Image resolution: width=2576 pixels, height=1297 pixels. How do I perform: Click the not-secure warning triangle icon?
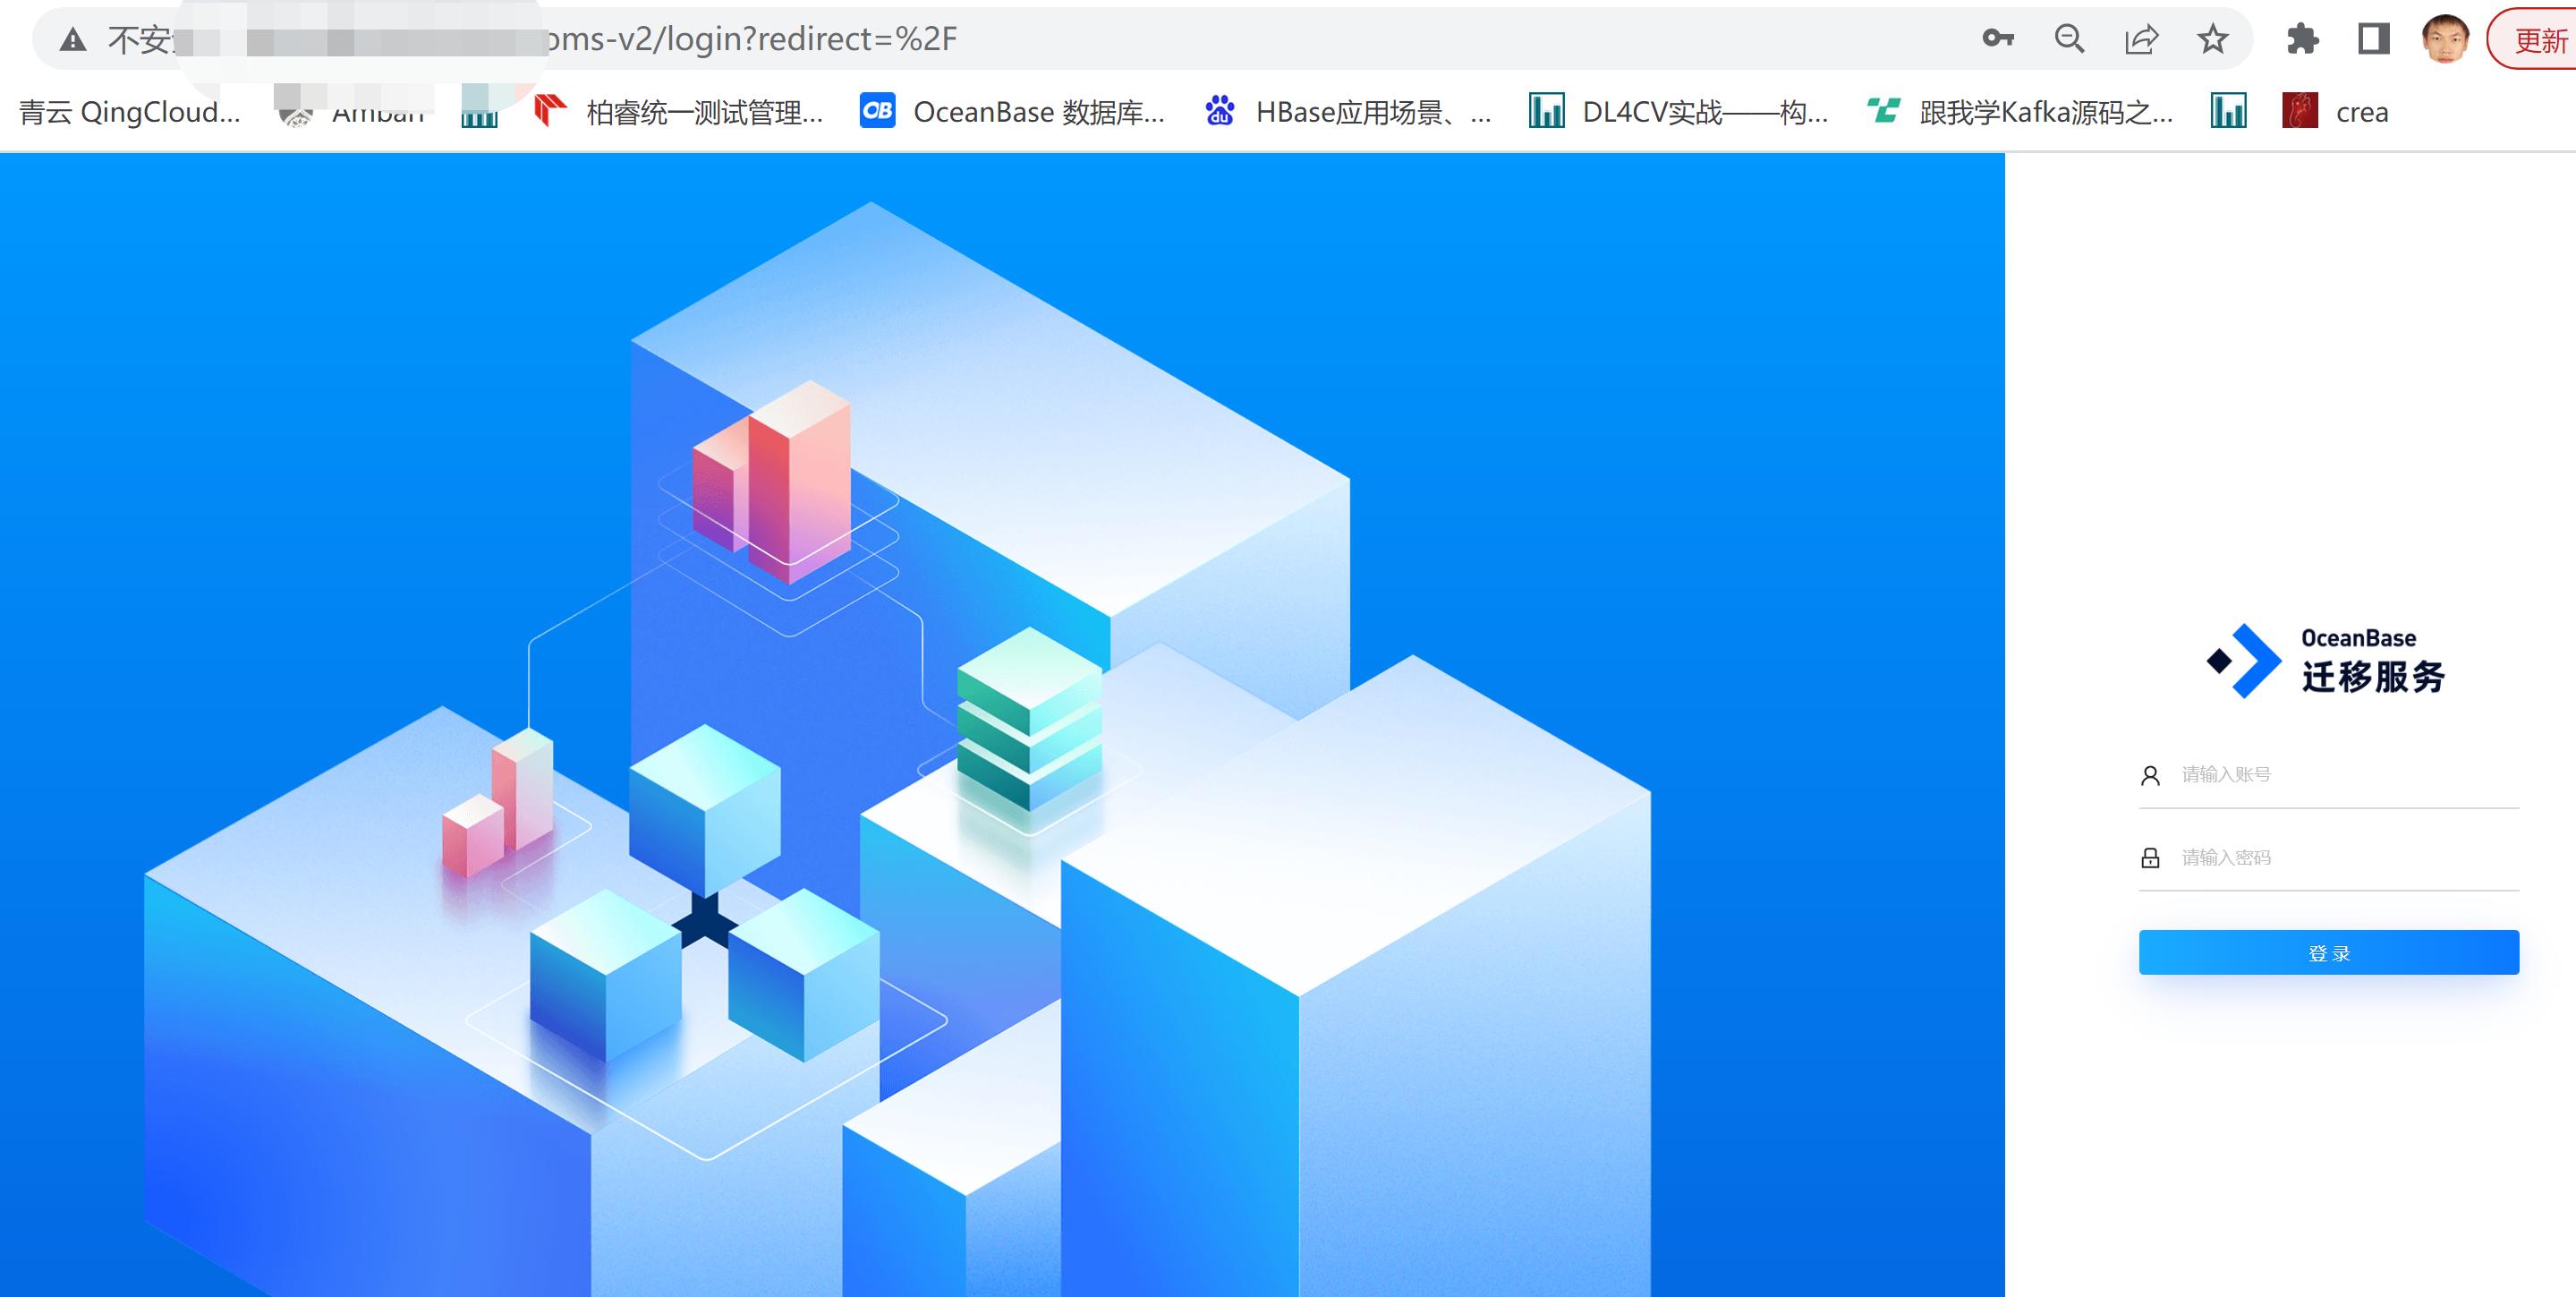tap(73, 40)
